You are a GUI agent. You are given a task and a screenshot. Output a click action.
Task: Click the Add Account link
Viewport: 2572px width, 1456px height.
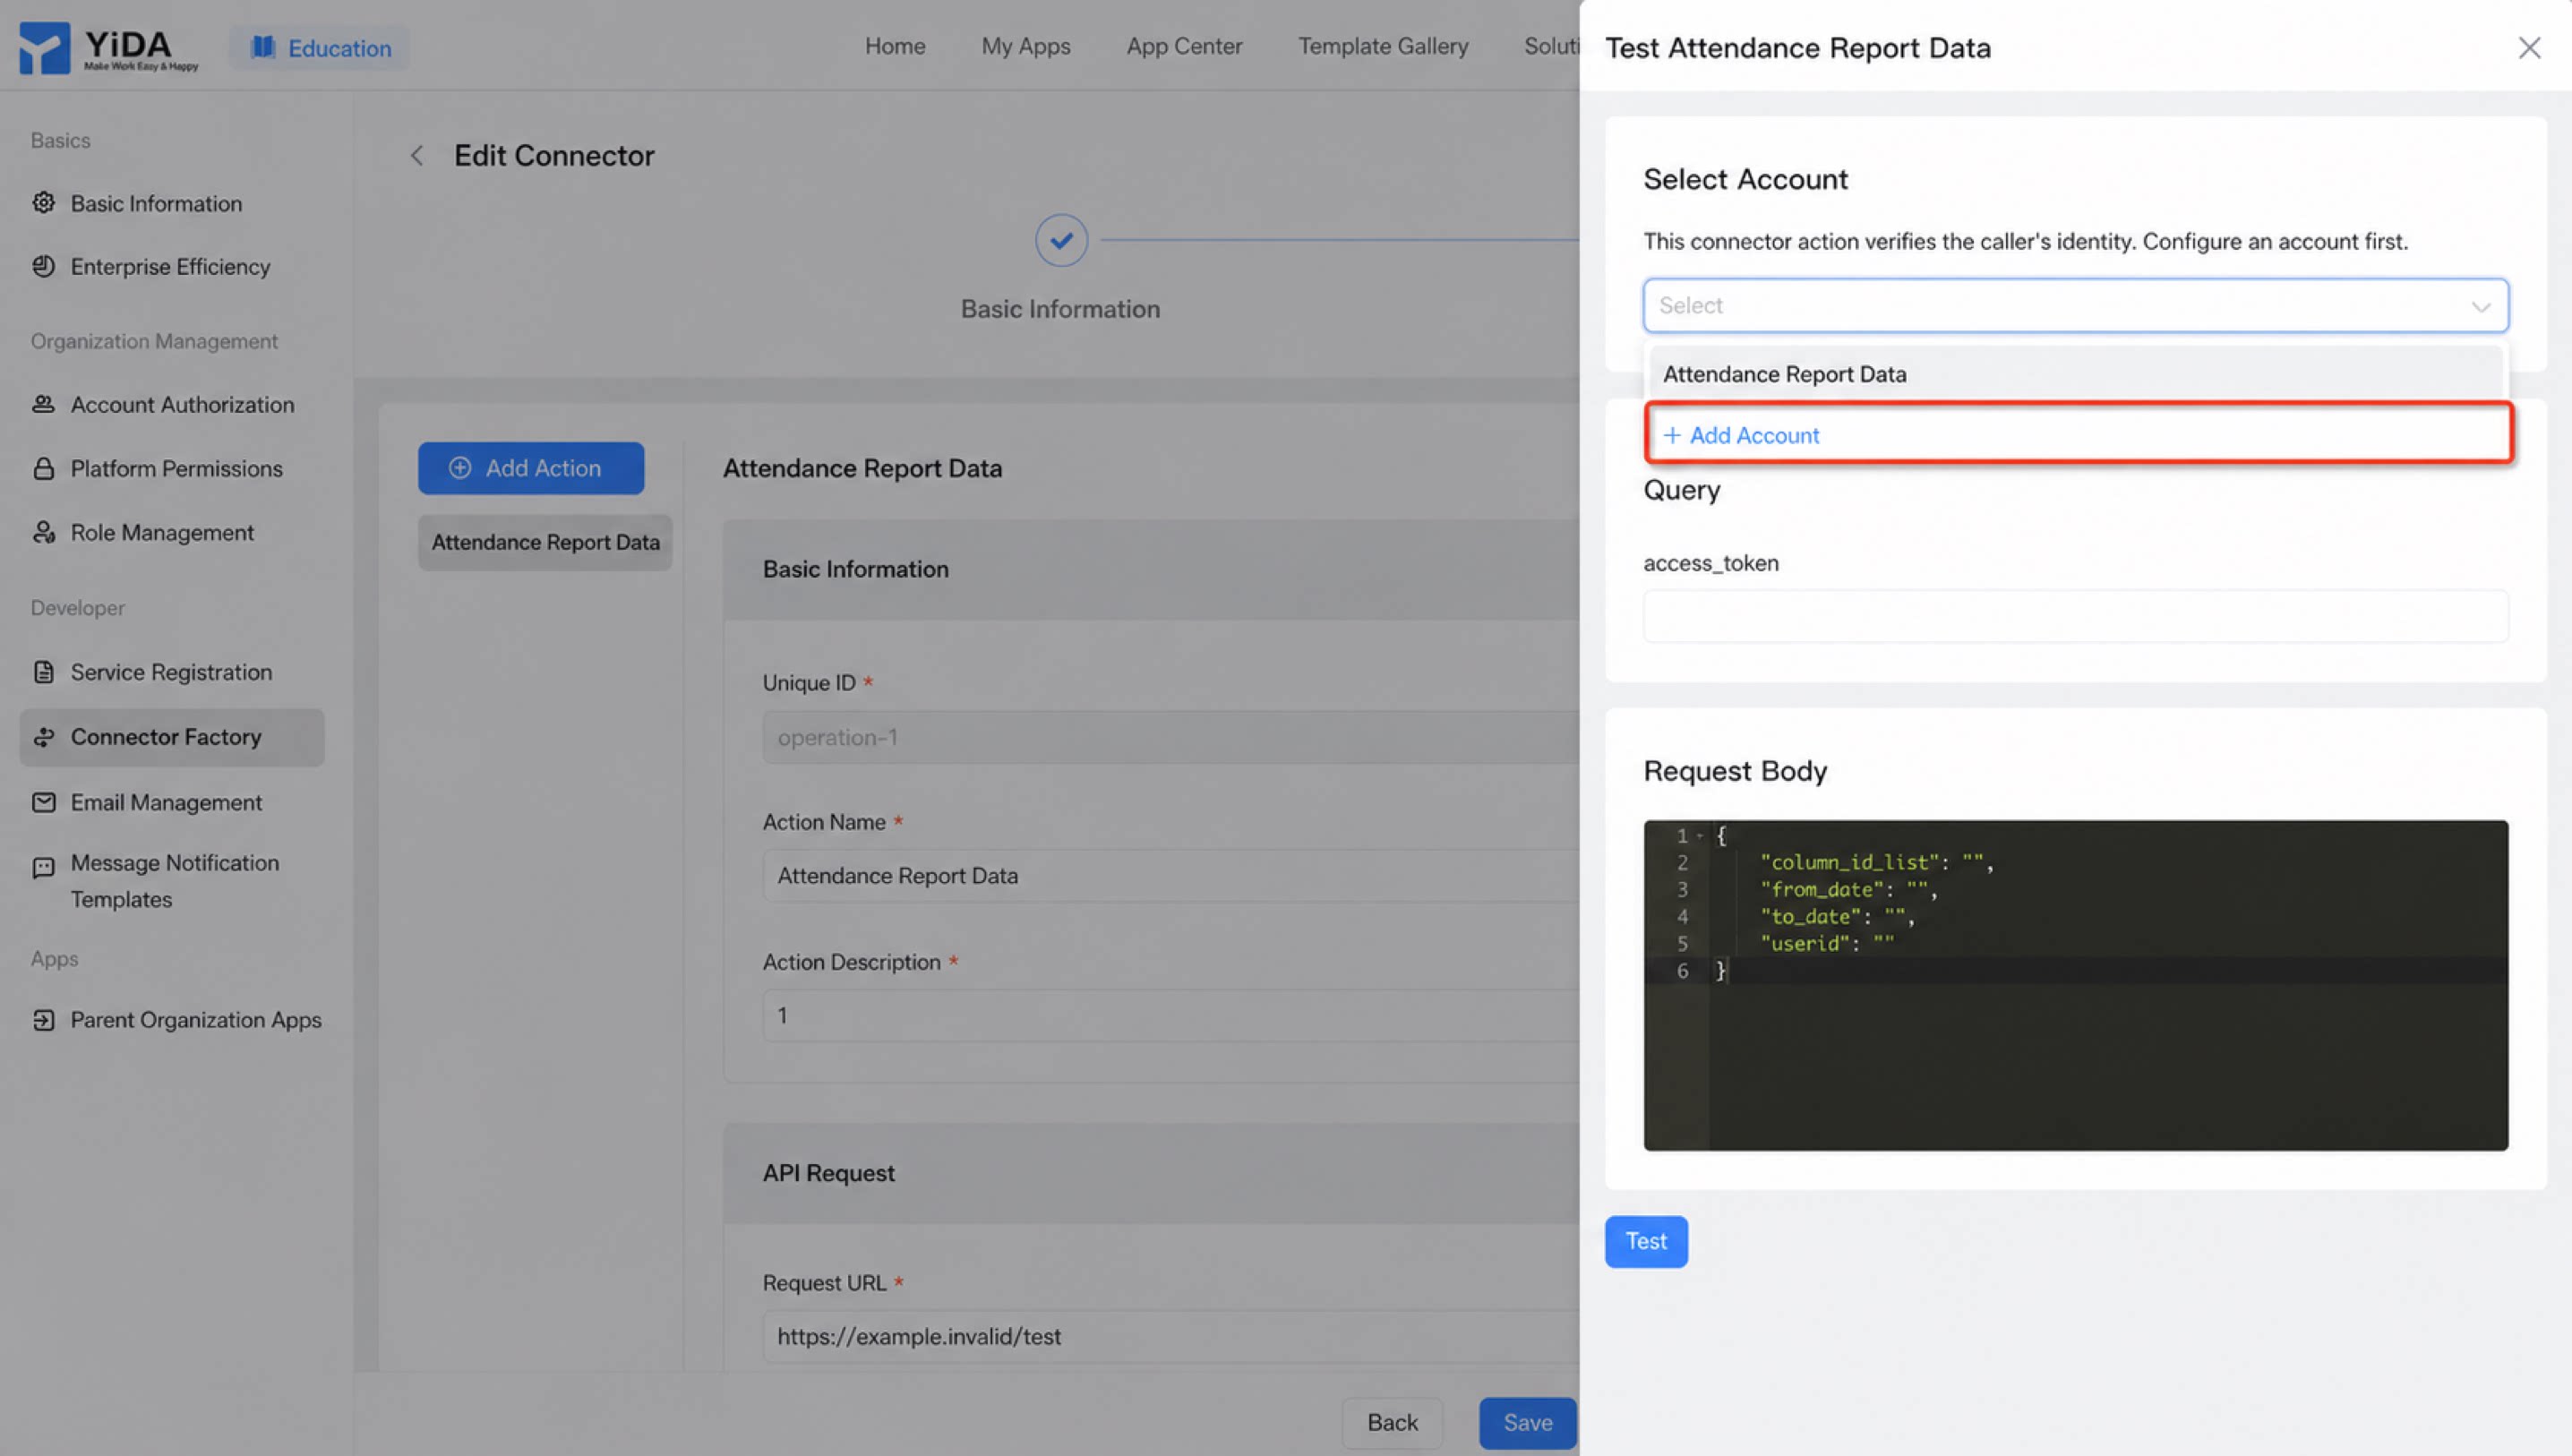tap(1741, 435)
